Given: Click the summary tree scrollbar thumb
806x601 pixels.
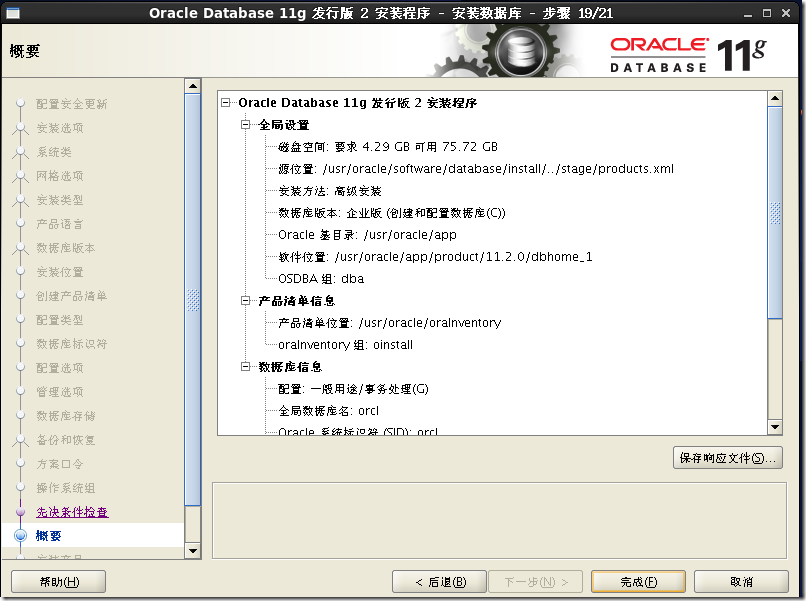Looking at the screenshot, I should pos(775,213).
